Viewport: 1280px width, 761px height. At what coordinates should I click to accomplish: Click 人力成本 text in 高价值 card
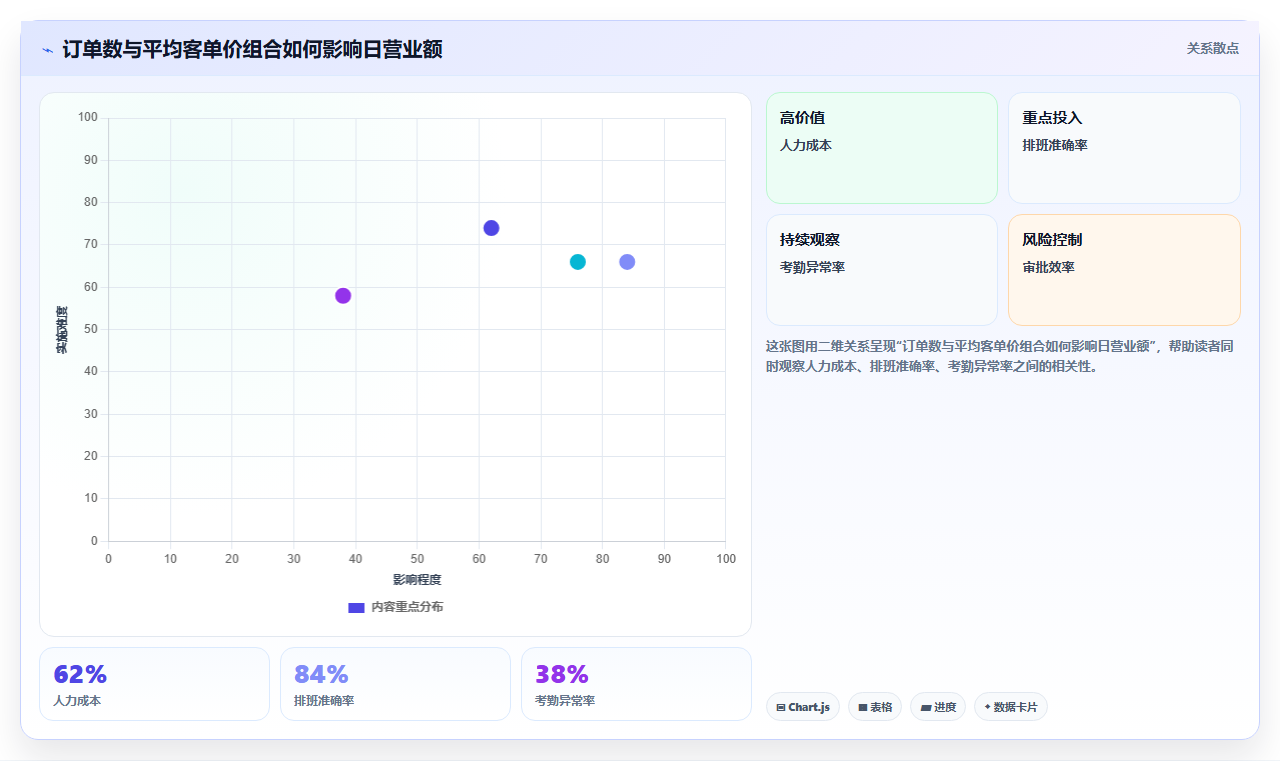click(806, 145)
